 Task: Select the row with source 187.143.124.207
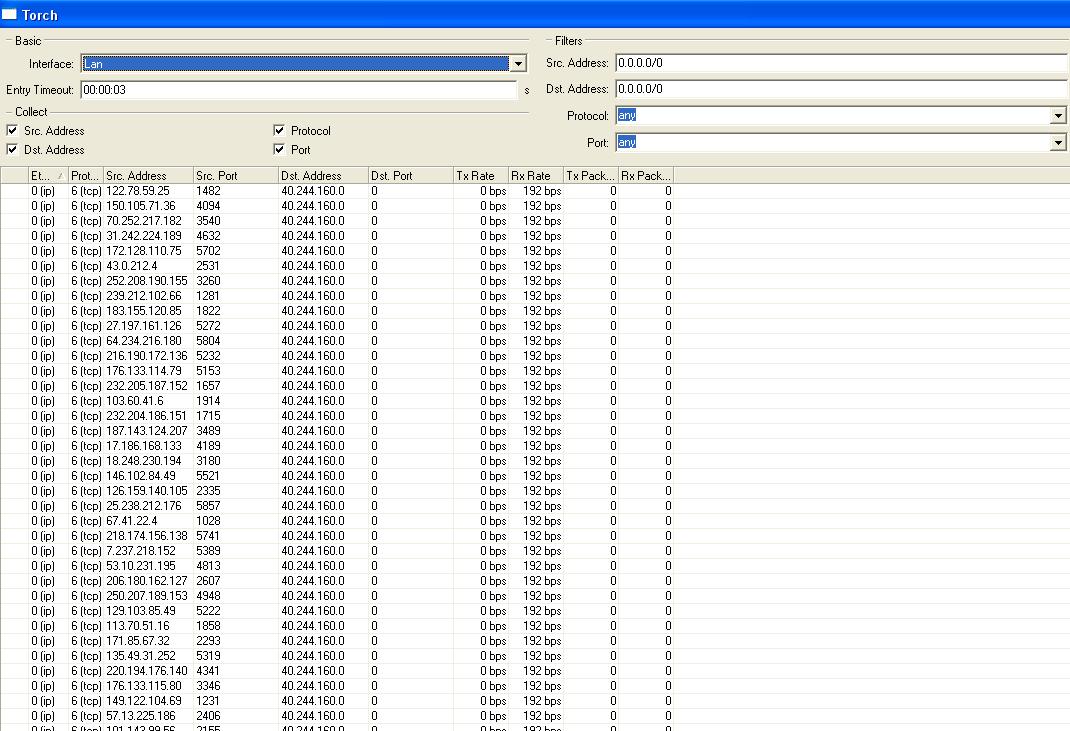[x=337, y=431]
